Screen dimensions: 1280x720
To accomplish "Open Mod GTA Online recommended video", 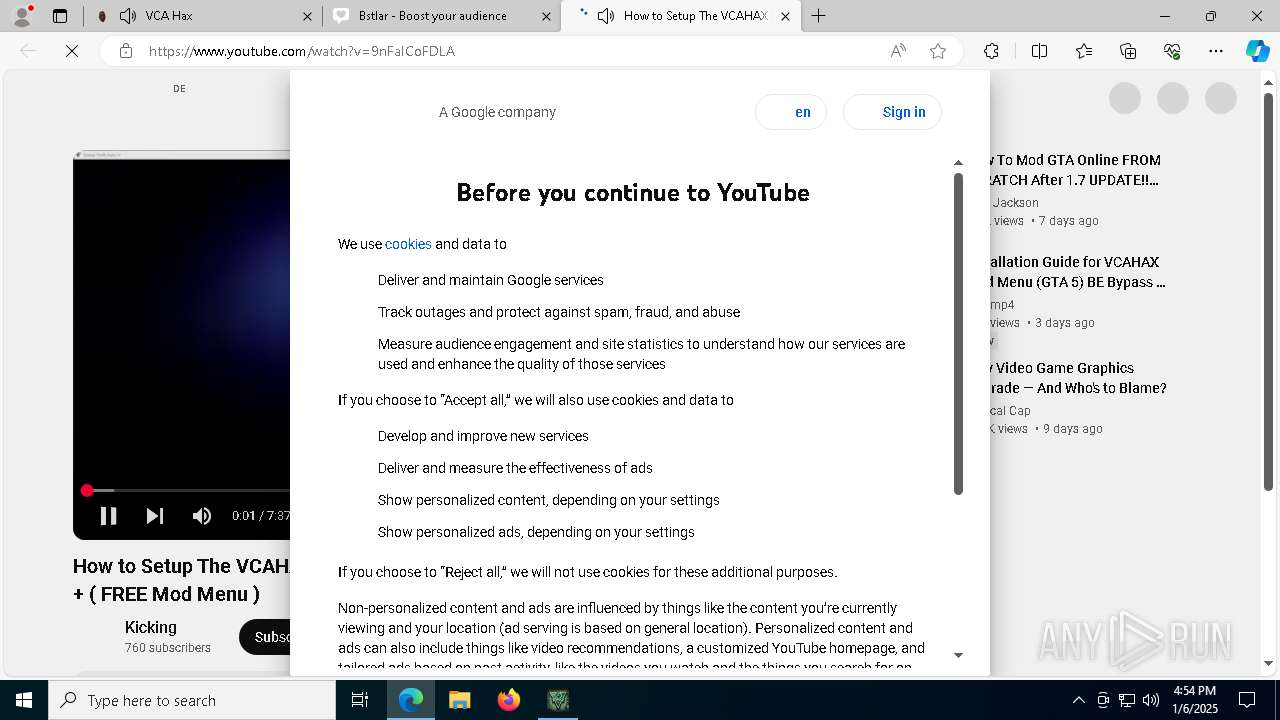I will click(x=1075, y=170).
